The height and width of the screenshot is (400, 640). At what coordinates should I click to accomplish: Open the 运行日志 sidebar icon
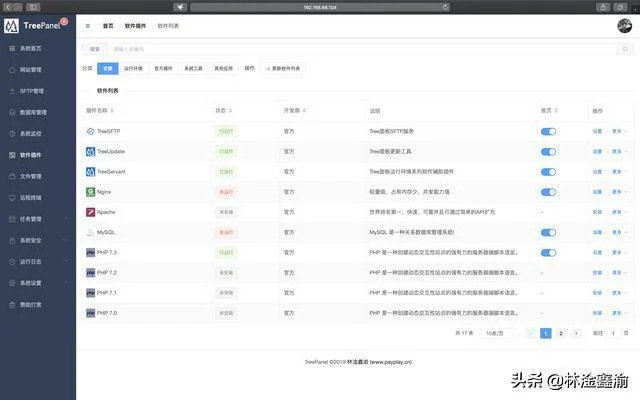pyautogui.click(x=12, y=262)
